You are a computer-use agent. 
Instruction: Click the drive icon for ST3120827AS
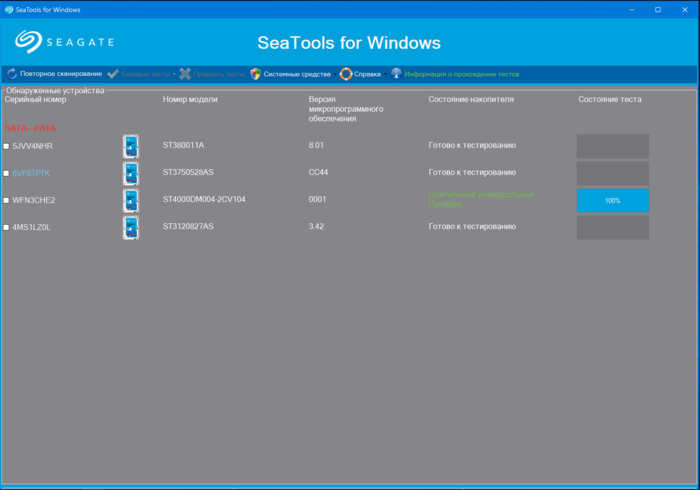pos(131,228)
